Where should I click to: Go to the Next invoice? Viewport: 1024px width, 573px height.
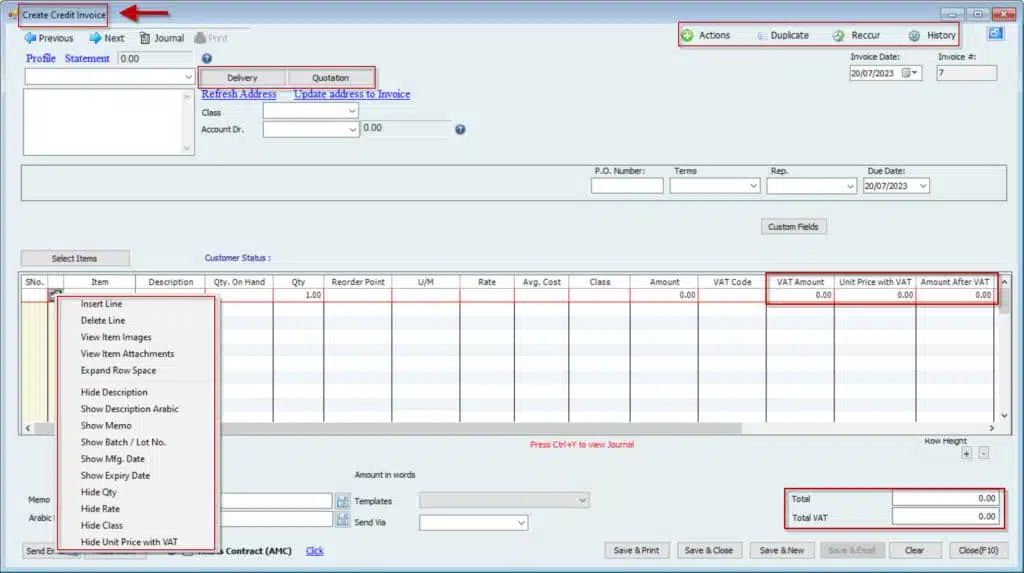tap(107, 38)
